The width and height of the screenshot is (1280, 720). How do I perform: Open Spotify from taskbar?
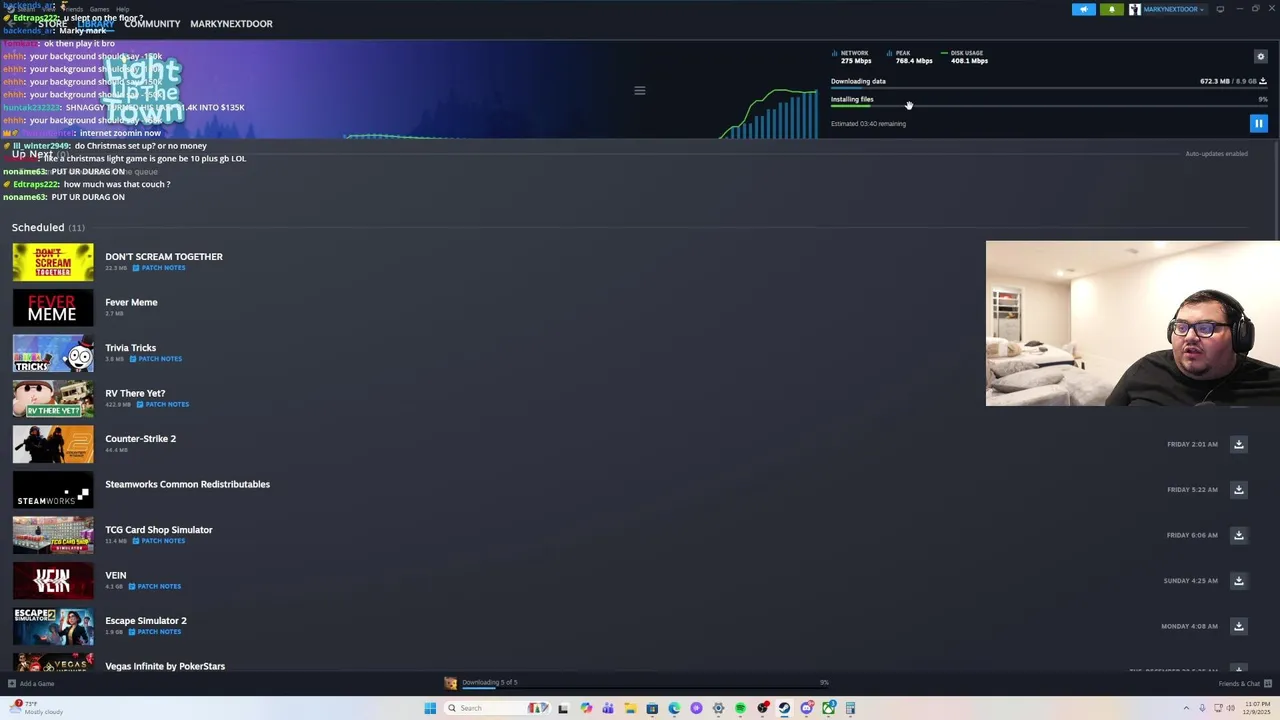(x=740, y=708)
